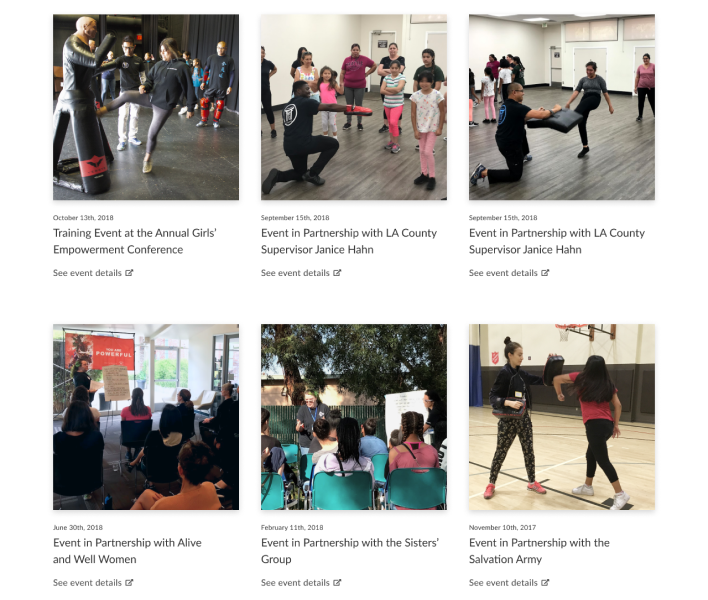Open the gym basketball court training photo
Viewport: 708px width, 600px height.
[562, 417]
